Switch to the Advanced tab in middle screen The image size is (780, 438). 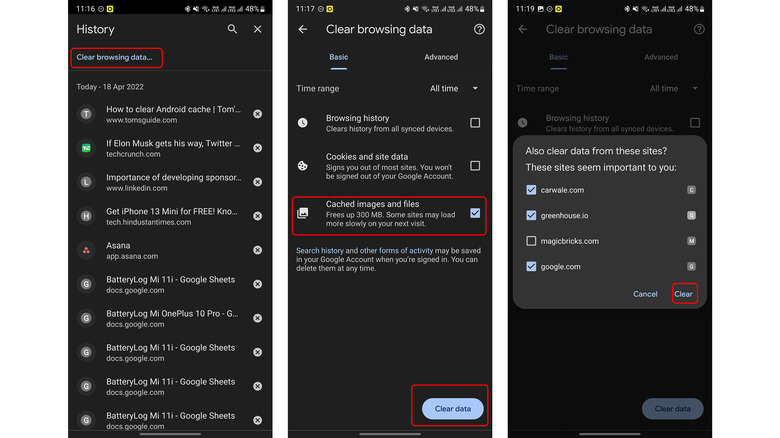pos(441,57)
